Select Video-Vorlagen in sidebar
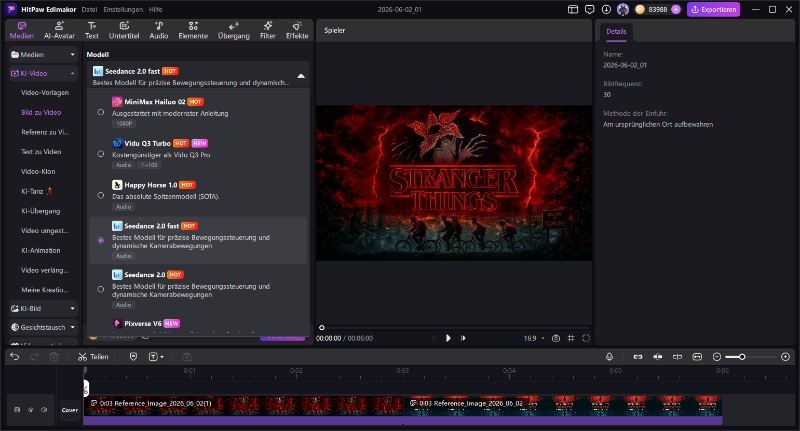This screenshot has width=800, height=431. [x=45, y=93]
